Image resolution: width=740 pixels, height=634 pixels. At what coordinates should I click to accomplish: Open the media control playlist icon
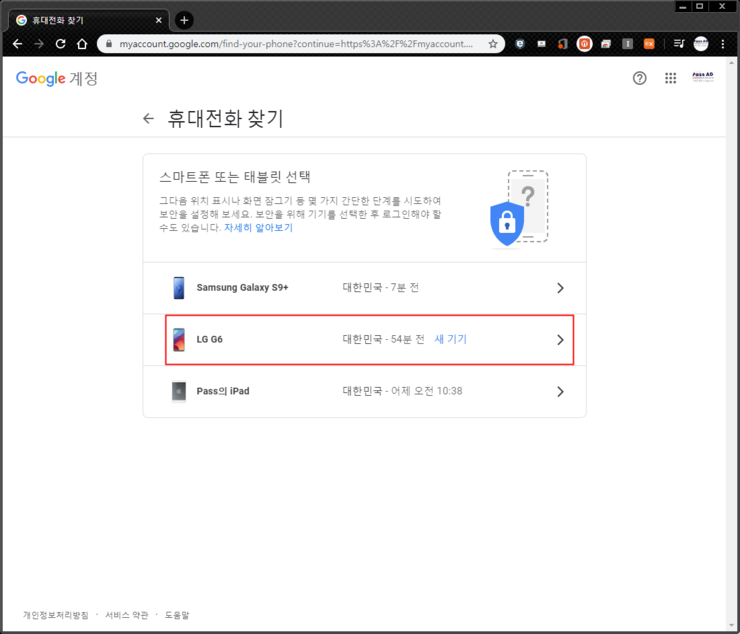[679, 44]
